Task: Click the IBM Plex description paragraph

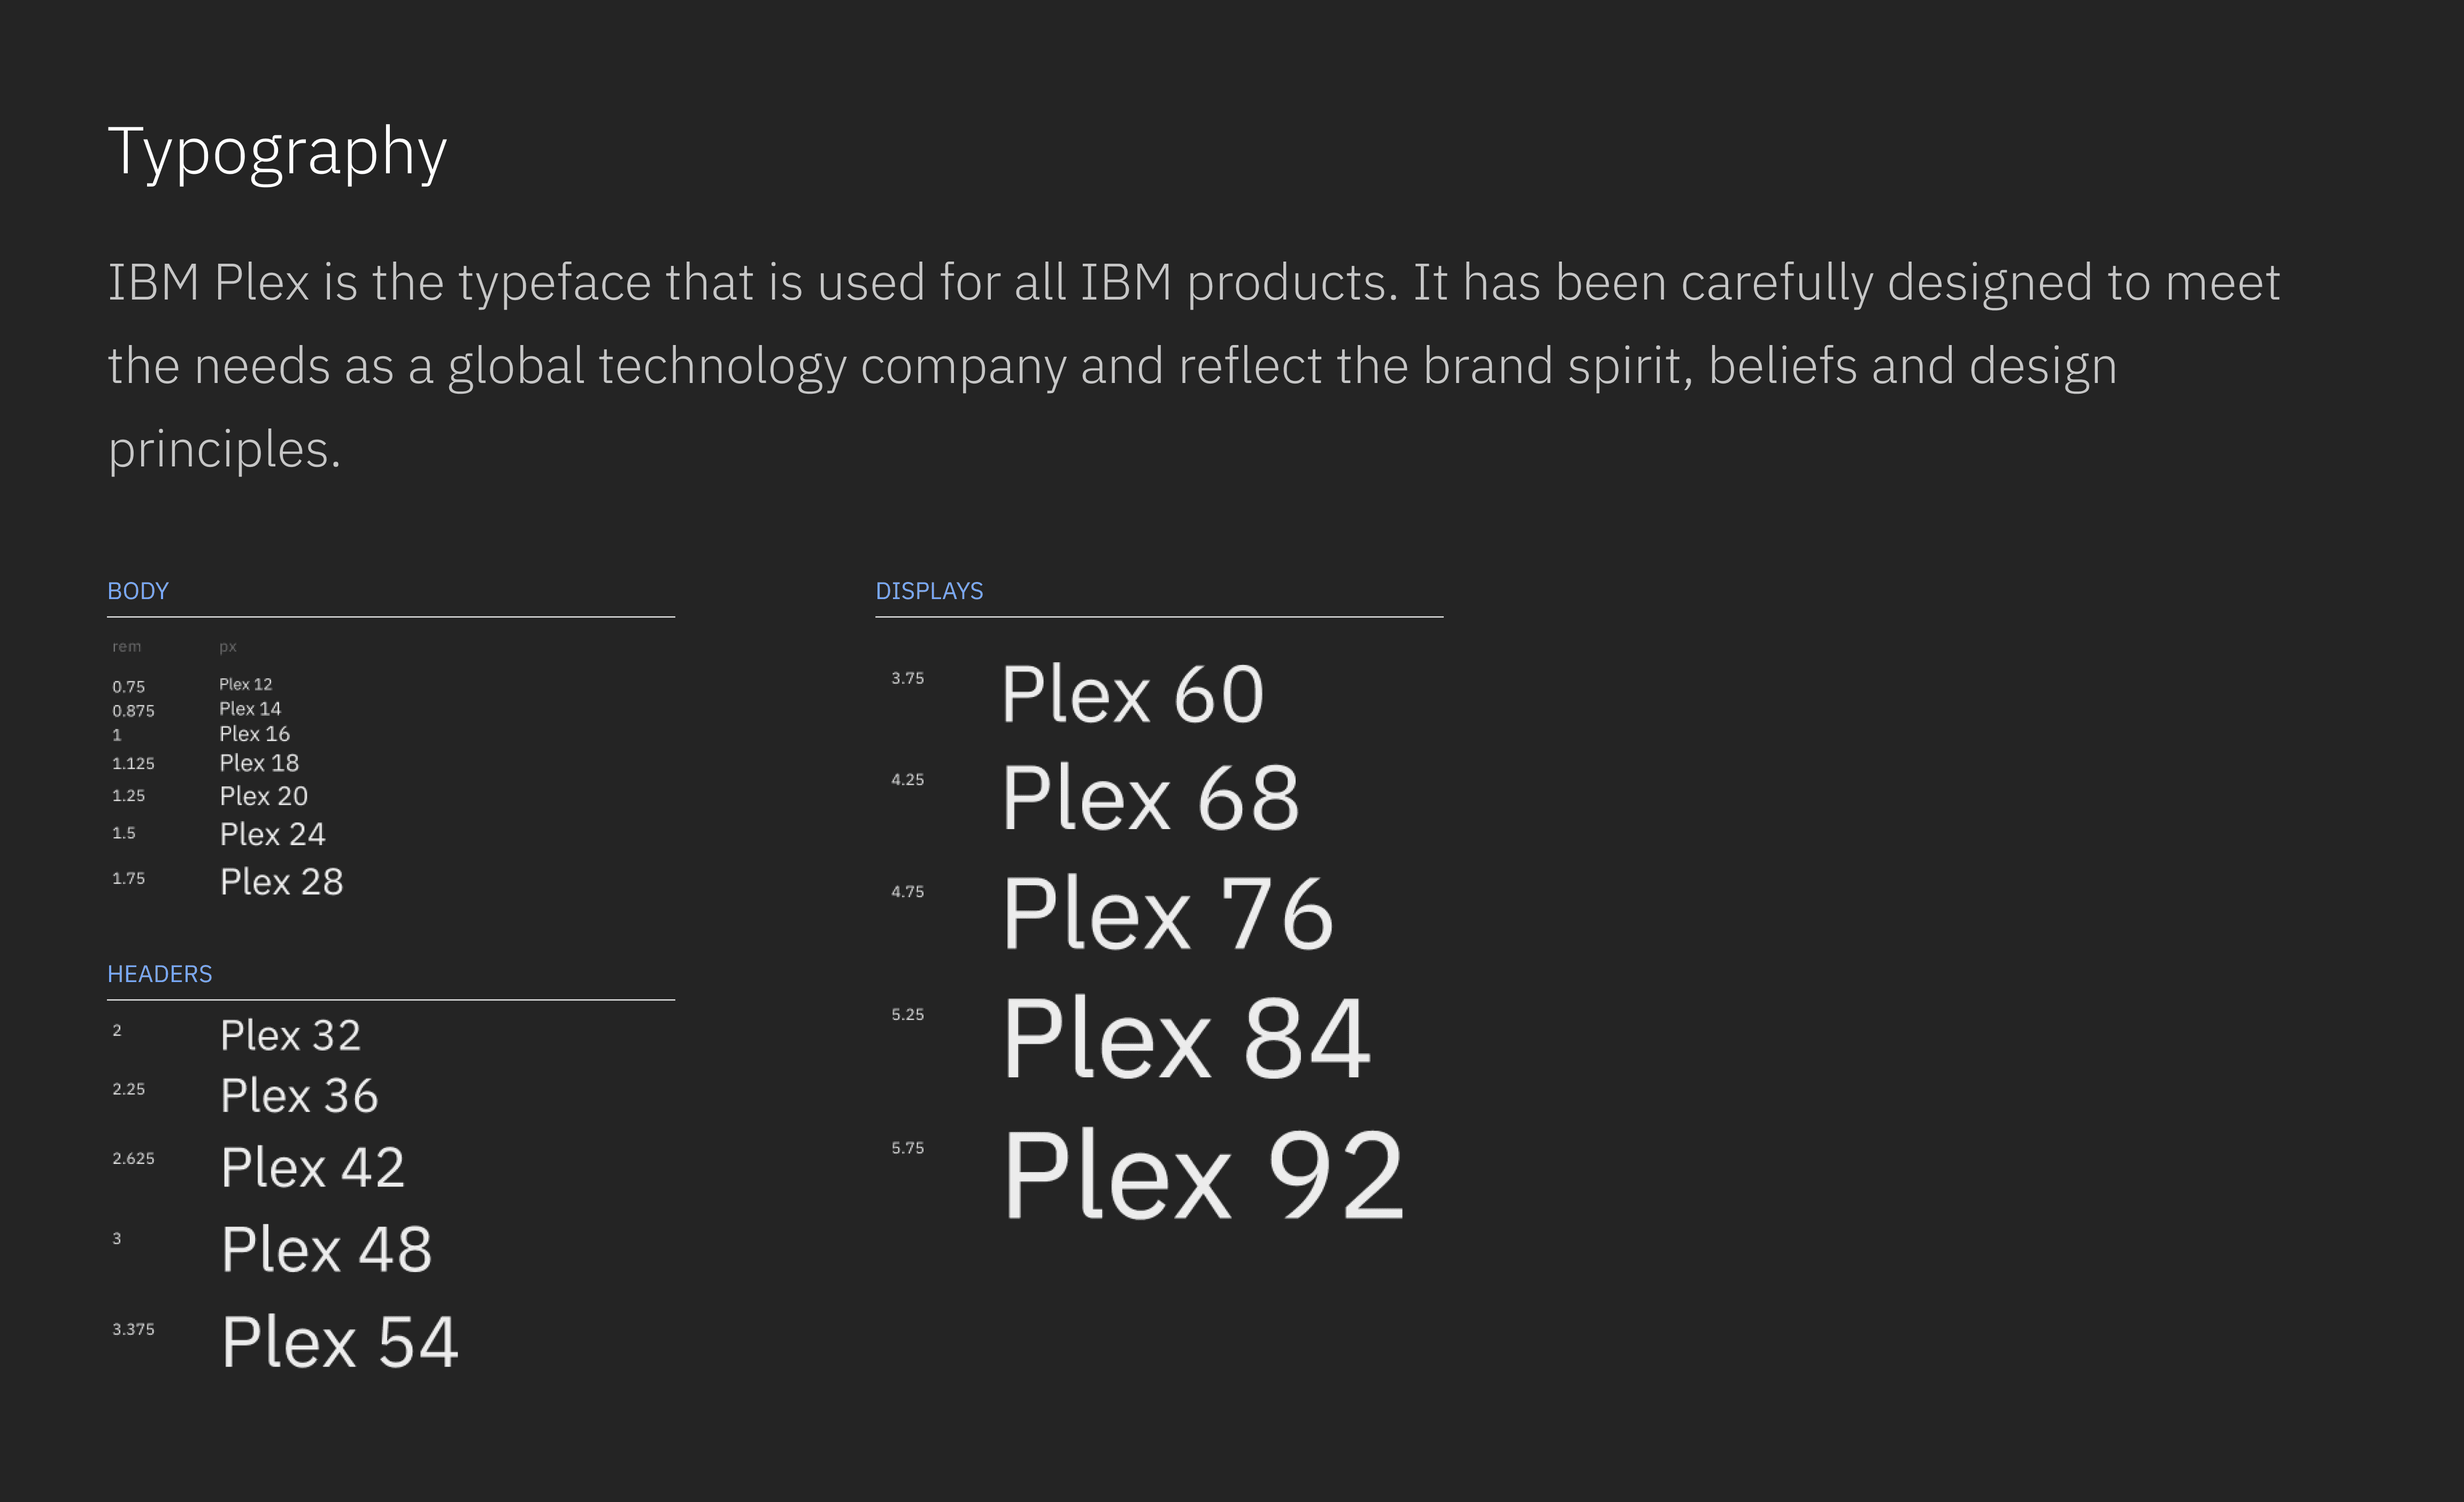Action: pyautogui.click(x=1194, y=366)
